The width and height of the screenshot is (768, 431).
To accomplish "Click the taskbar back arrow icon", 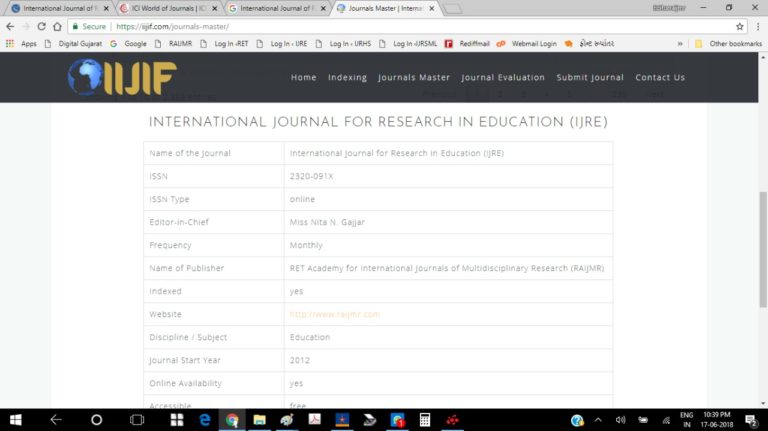I will point(56,420).
